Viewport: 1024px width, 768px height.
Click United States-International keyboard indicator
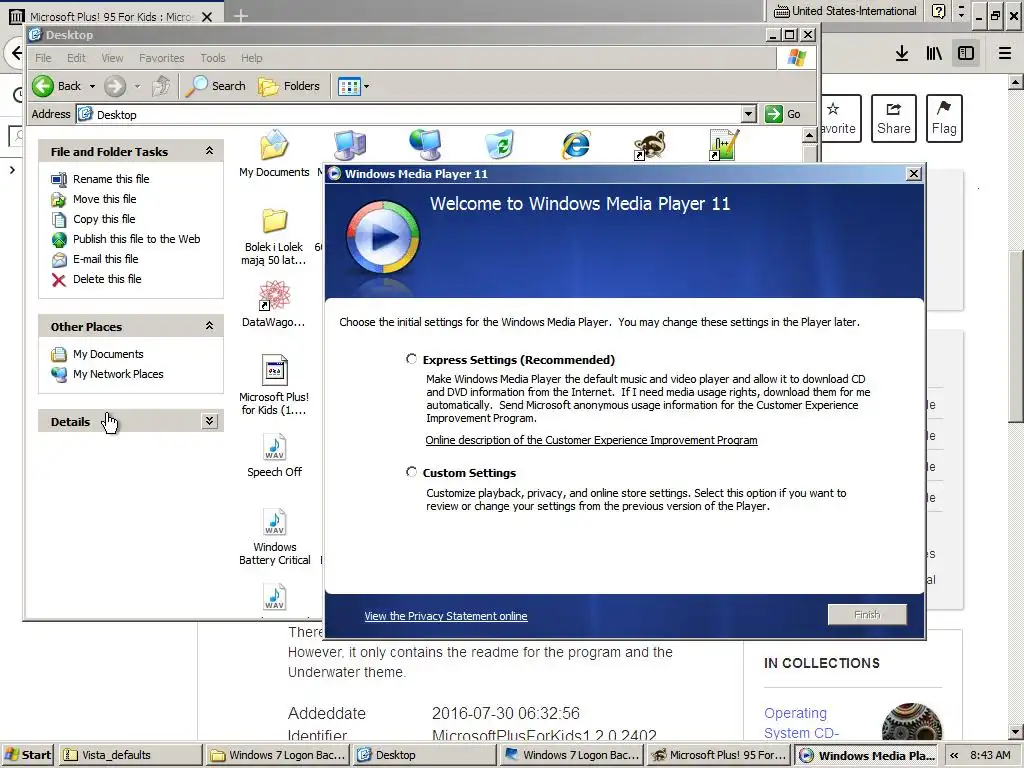click(845, 11)
